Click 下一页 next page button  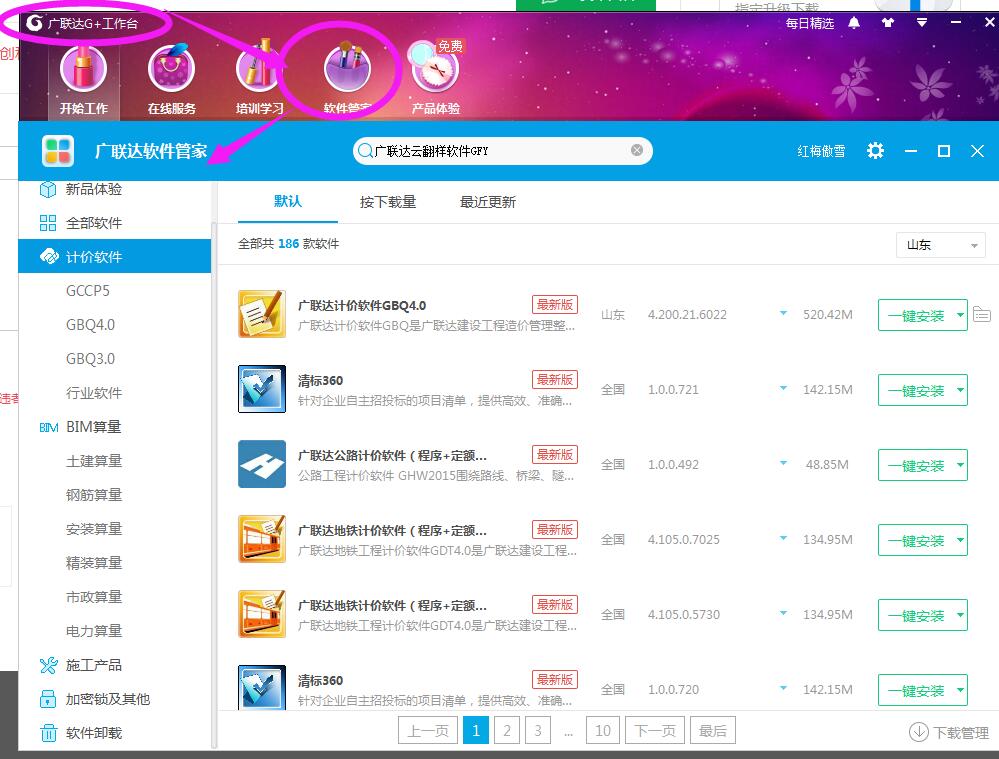coord(655,730)
